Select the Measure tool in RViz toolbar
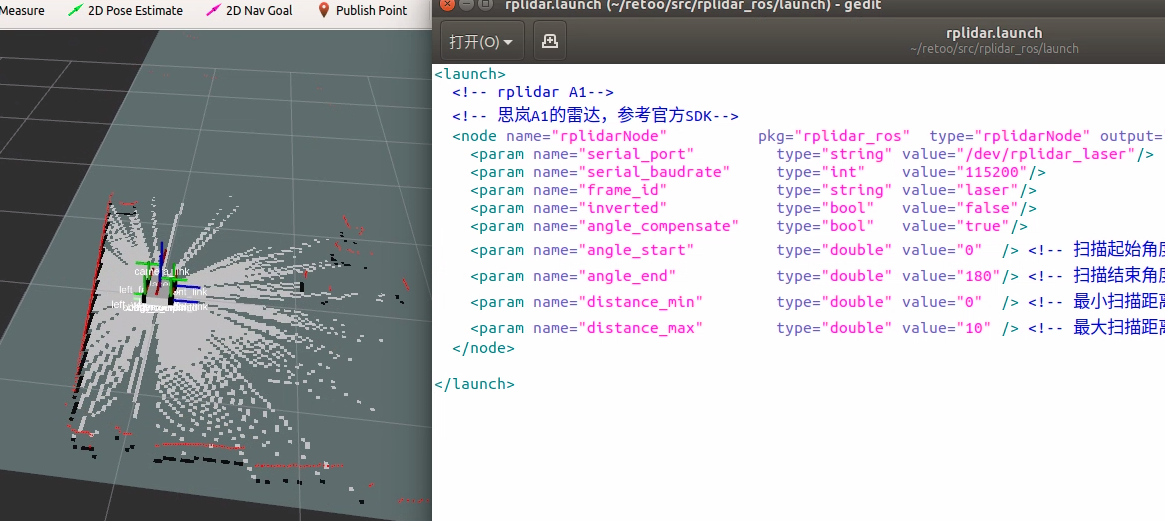Image resolution: width=1165 pixels, height=521 pixels. (22, 11)
